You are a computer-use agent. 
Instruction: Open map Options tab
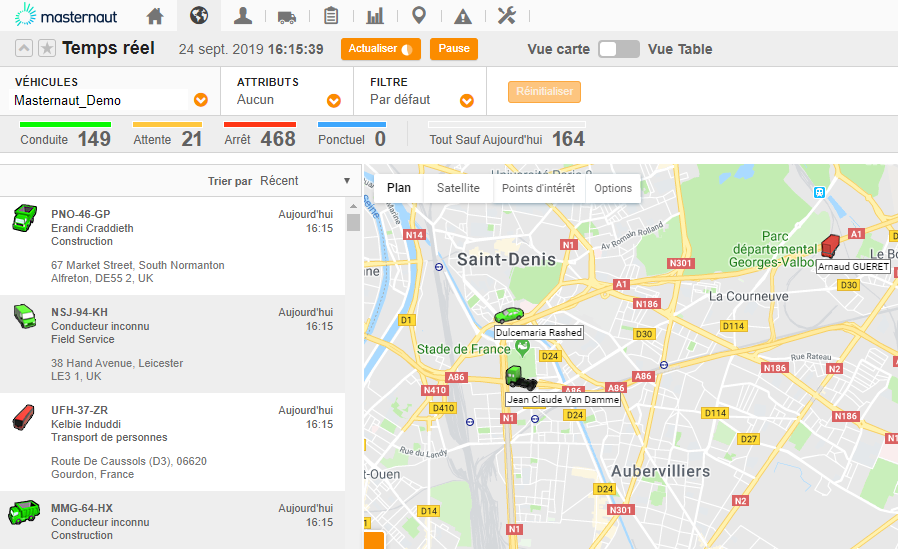[x=613, y=188]
